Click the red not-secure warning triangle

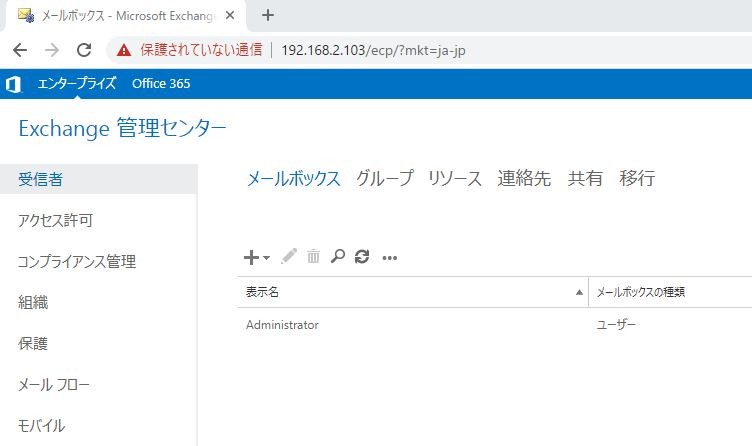point(124,50)
